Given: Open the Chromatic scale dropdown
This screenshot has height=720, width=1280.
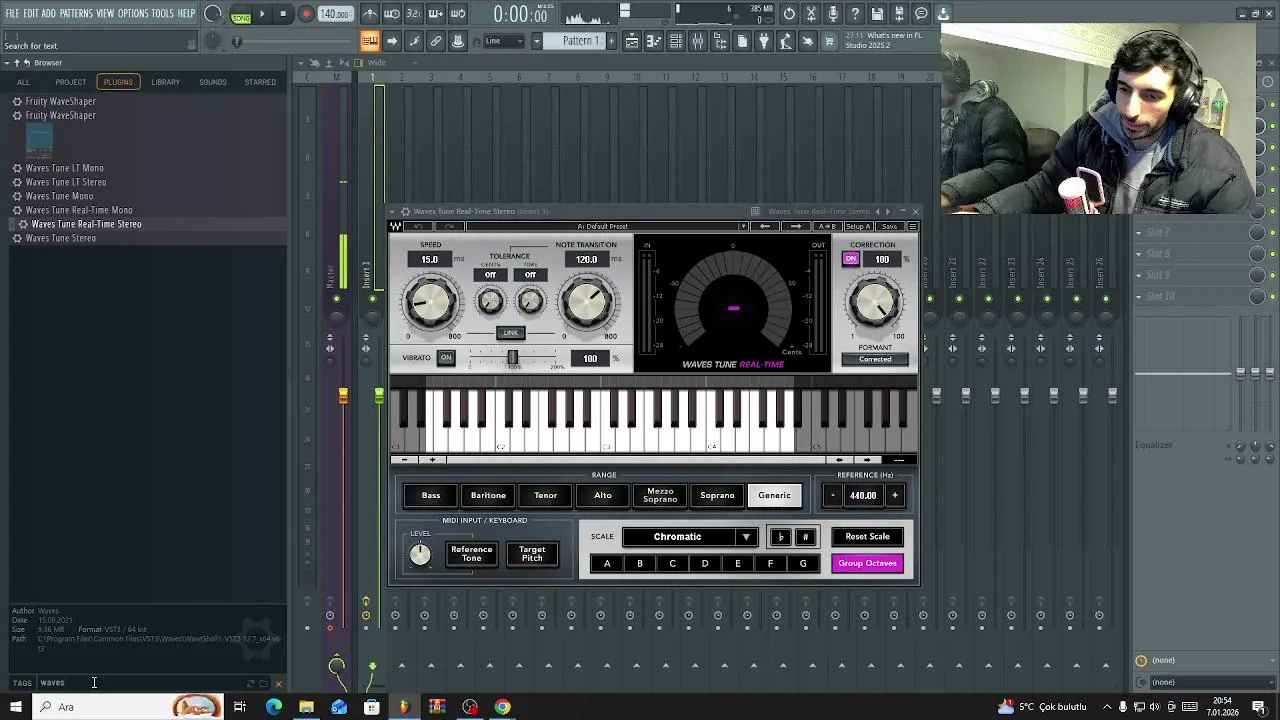Looking at the screenshot, I should (x=690, y=537).
